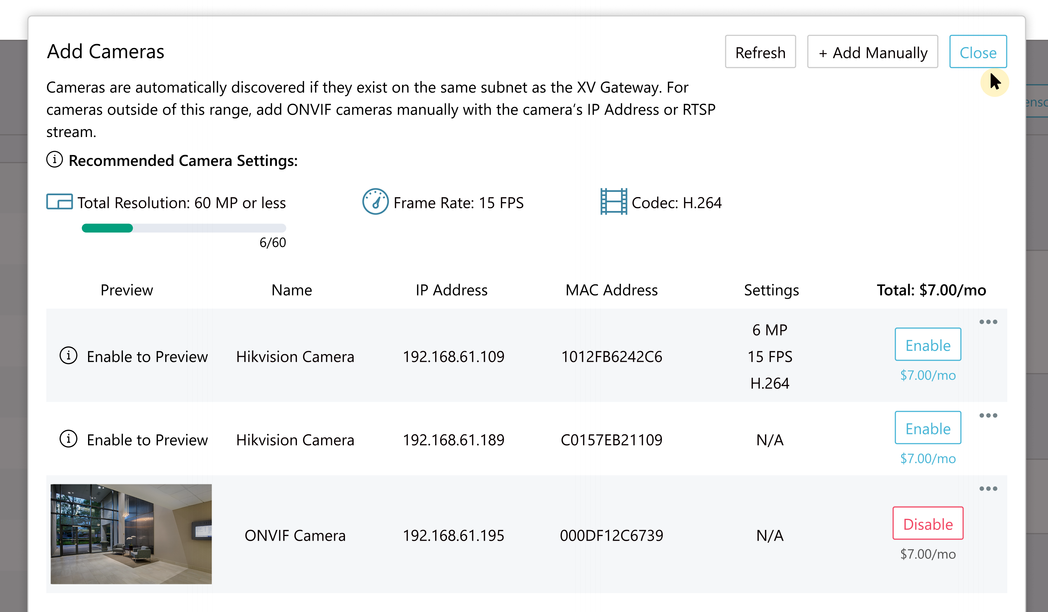Click the Codec film strip icon
Screen dimensions: 1048x612
pyautogui.click(x=614, y=202)
